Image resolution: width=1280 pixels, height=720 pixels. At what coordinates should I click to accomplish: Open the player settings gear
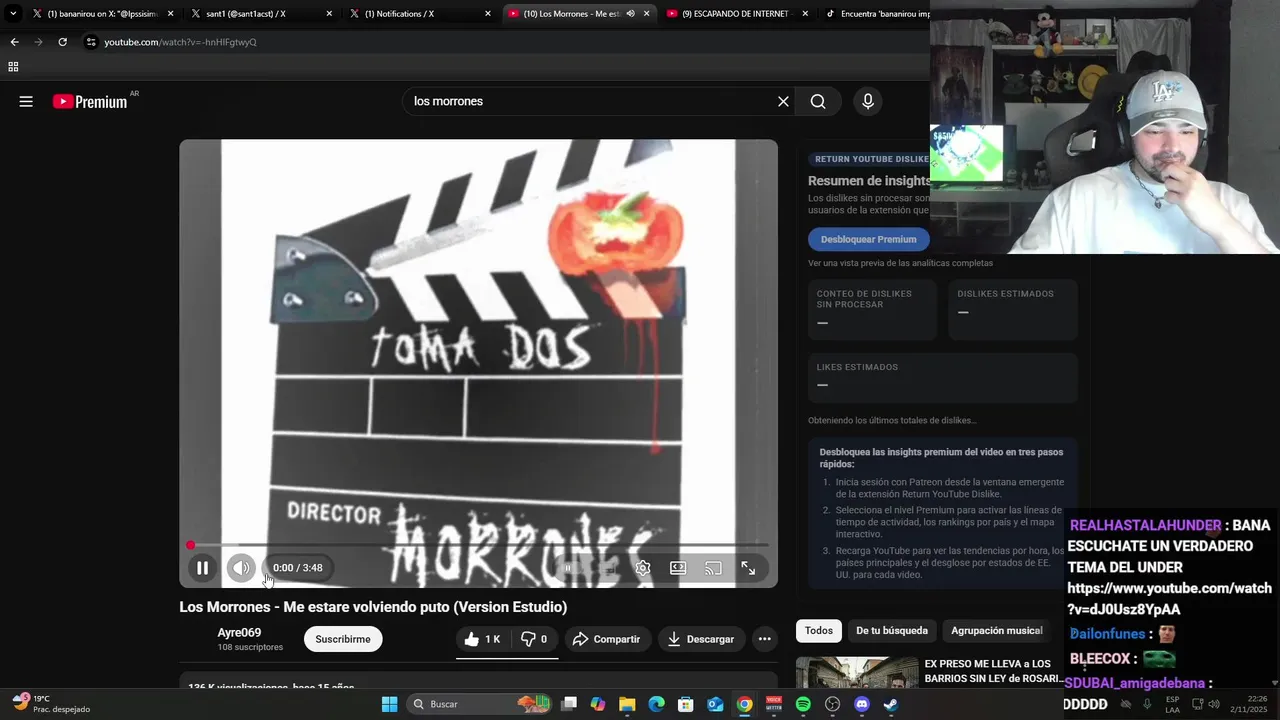click(x=643, y=568)
